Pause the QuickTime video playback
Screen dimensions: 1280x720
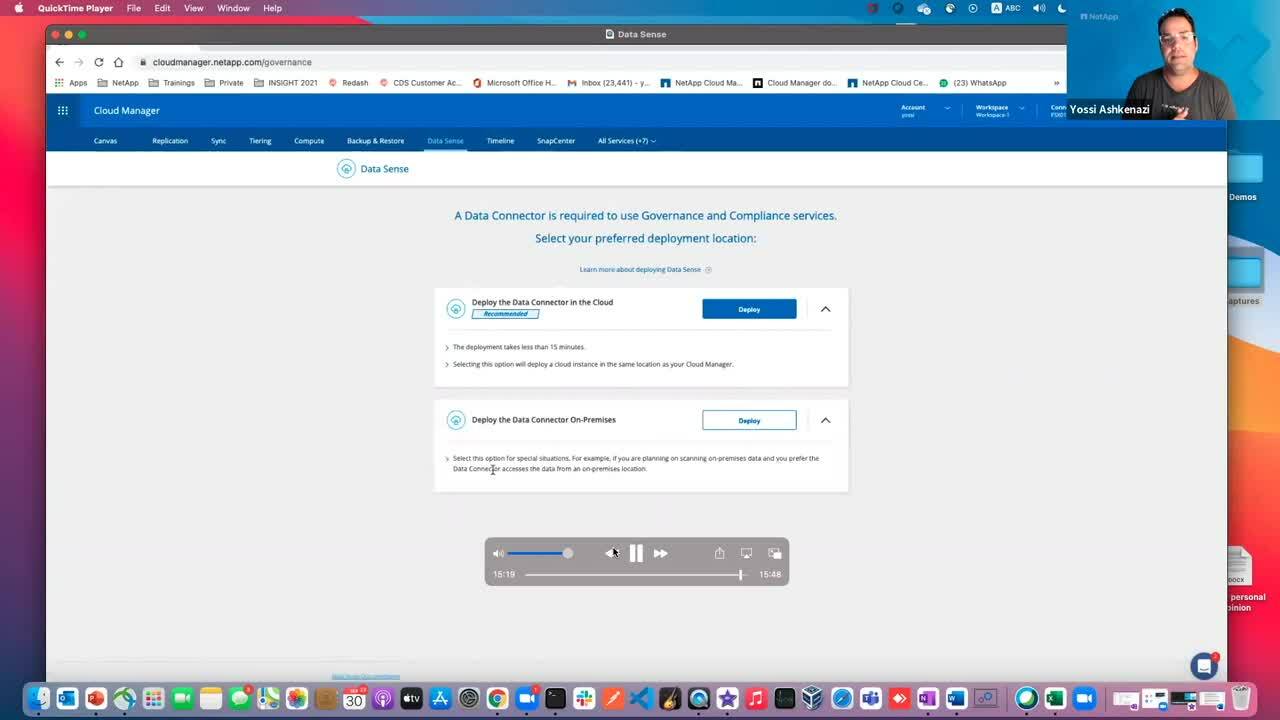click(636, 553)
